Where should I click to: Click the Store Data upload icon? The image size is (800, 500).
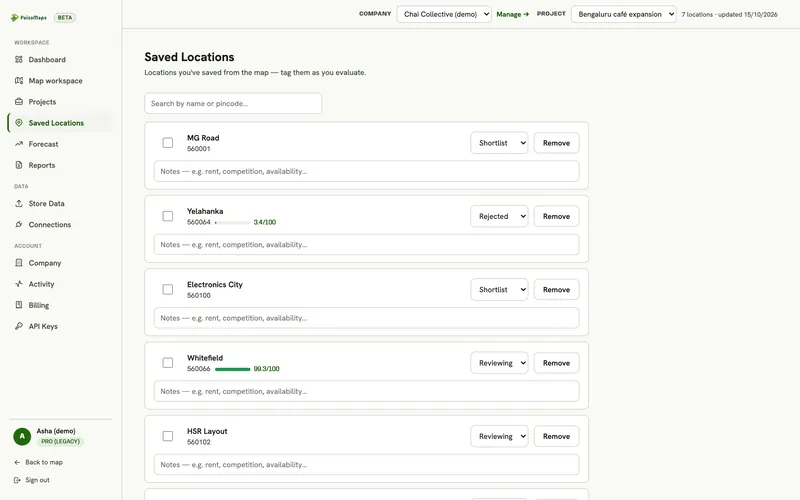(19, 203)
